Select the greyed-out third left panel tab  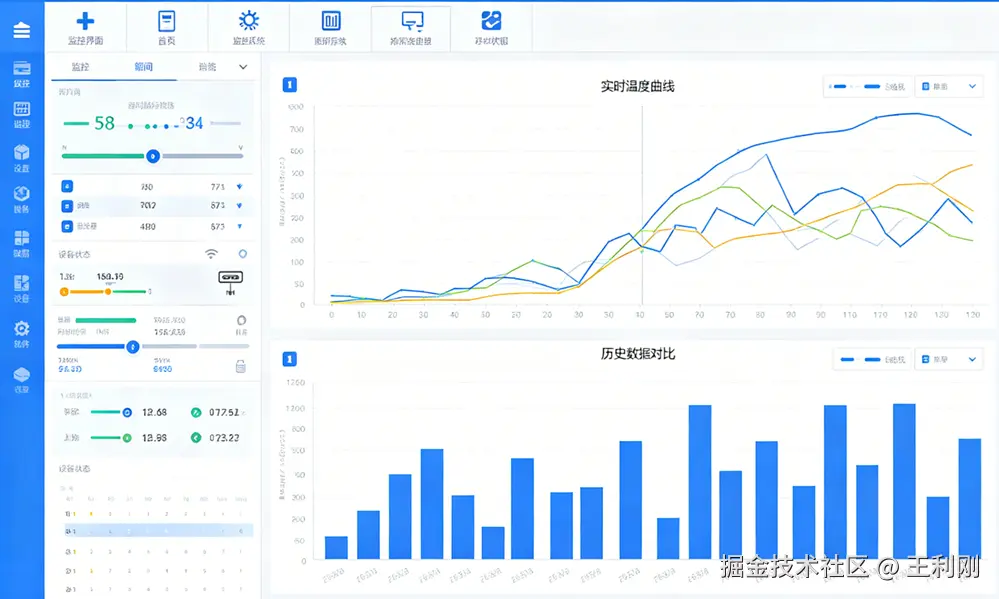[x=207, y=67]
